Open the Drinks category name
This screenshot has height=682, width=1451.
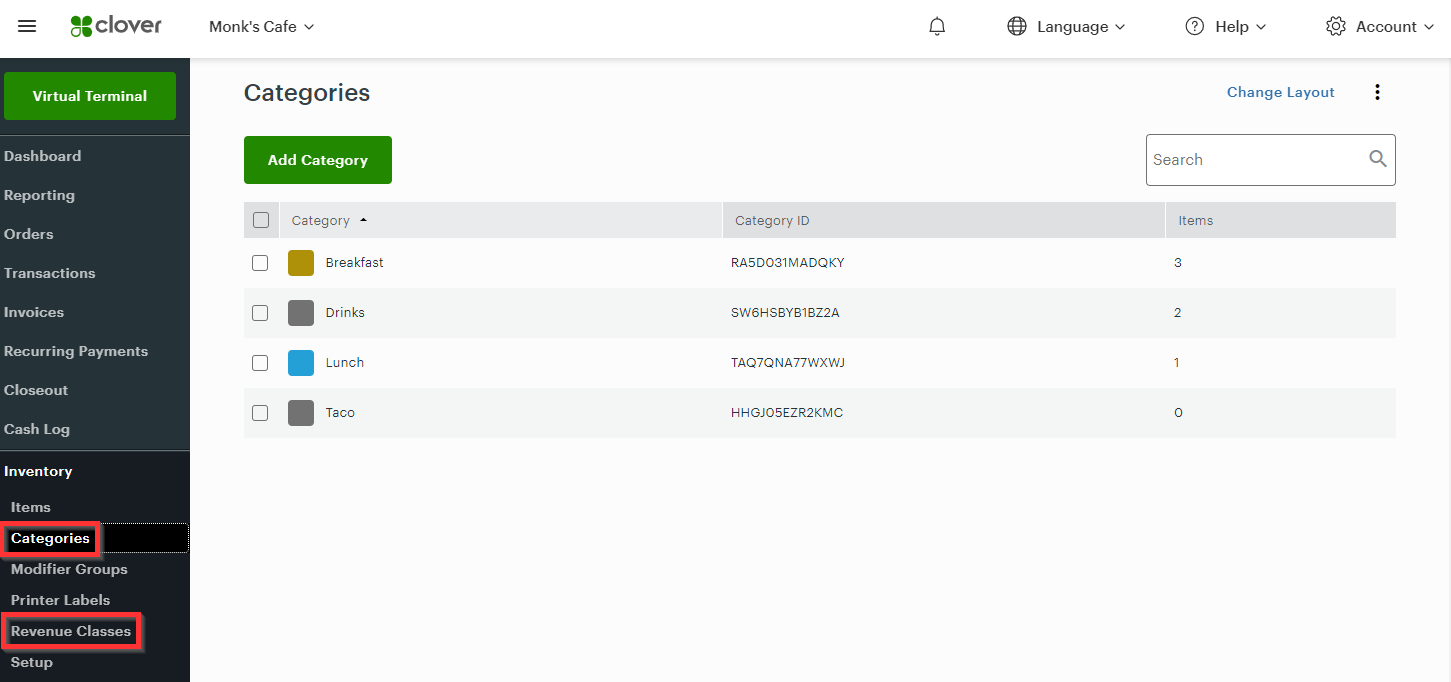345,313
